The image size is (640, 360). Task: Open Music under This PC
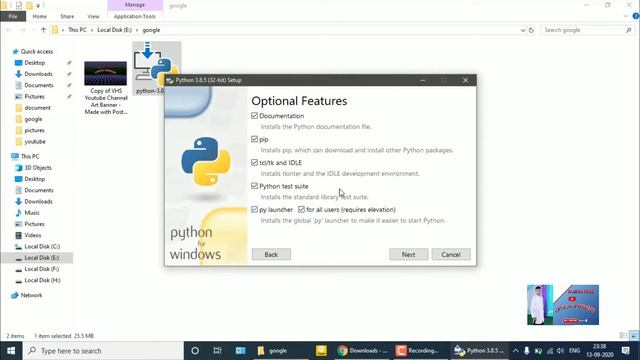point(32,213)
